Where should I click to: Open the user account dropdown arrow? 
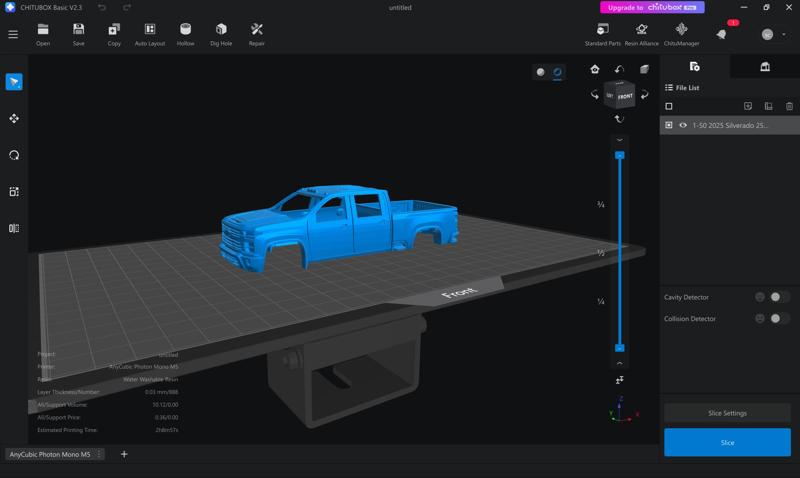[784, 34]
